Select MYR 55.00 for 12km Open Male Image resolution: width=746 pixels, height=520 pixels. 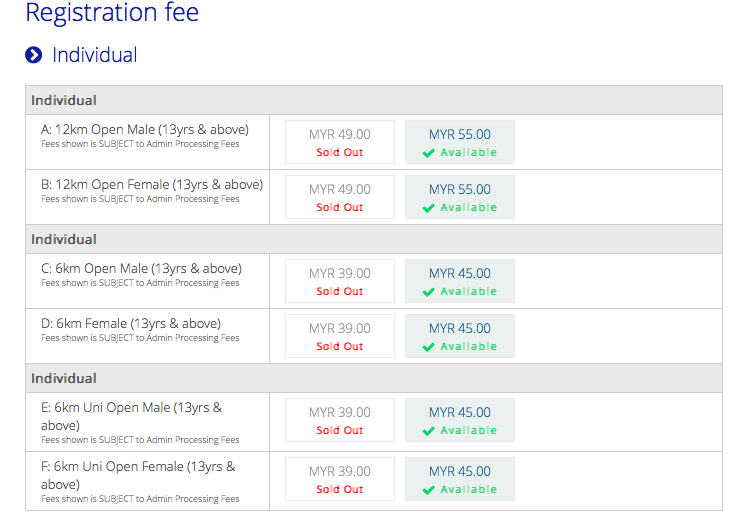pyautogui.click(x=460, y=142)
